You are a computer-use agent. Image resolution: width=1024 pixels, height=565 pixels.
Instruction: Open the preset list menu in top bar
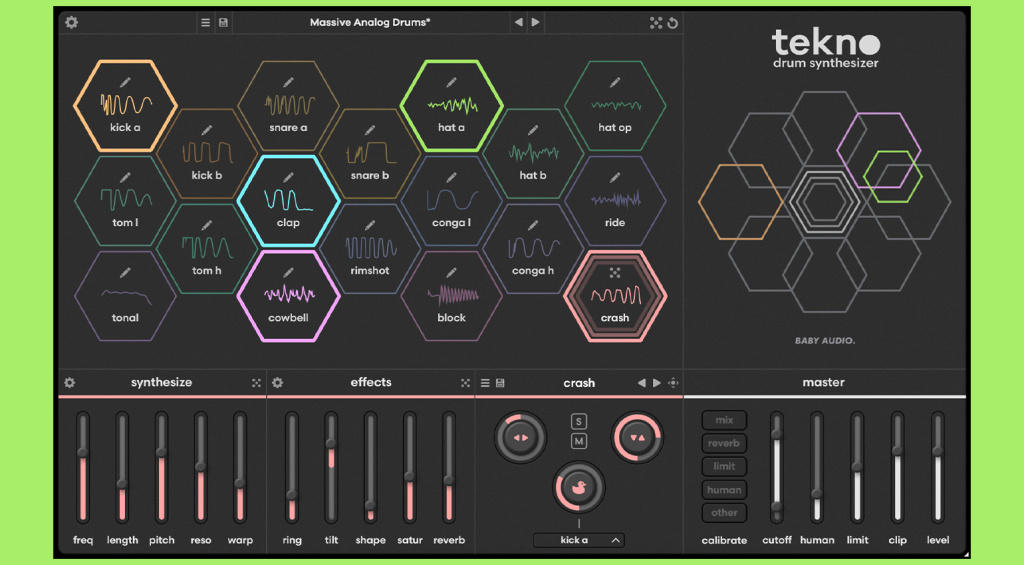(205, 22)
